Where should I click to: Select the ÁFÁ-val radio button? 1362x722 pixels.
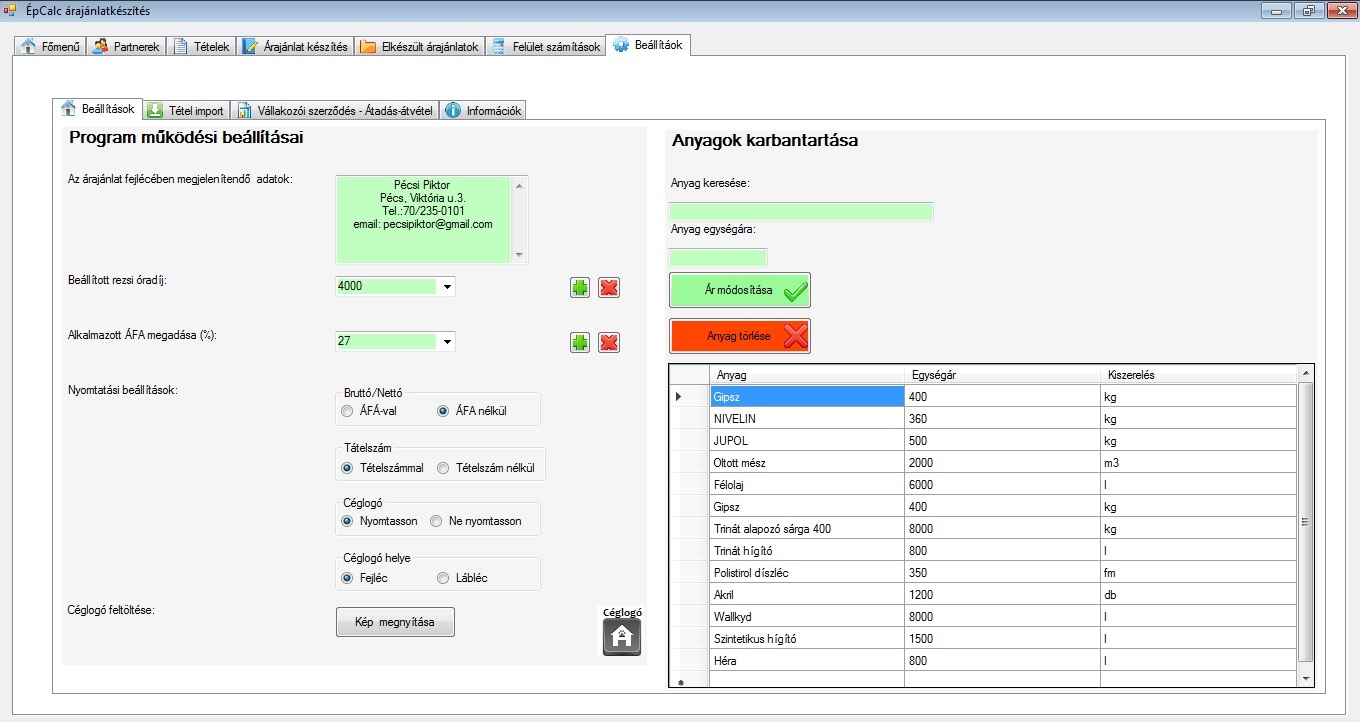(x=347, y=411)
